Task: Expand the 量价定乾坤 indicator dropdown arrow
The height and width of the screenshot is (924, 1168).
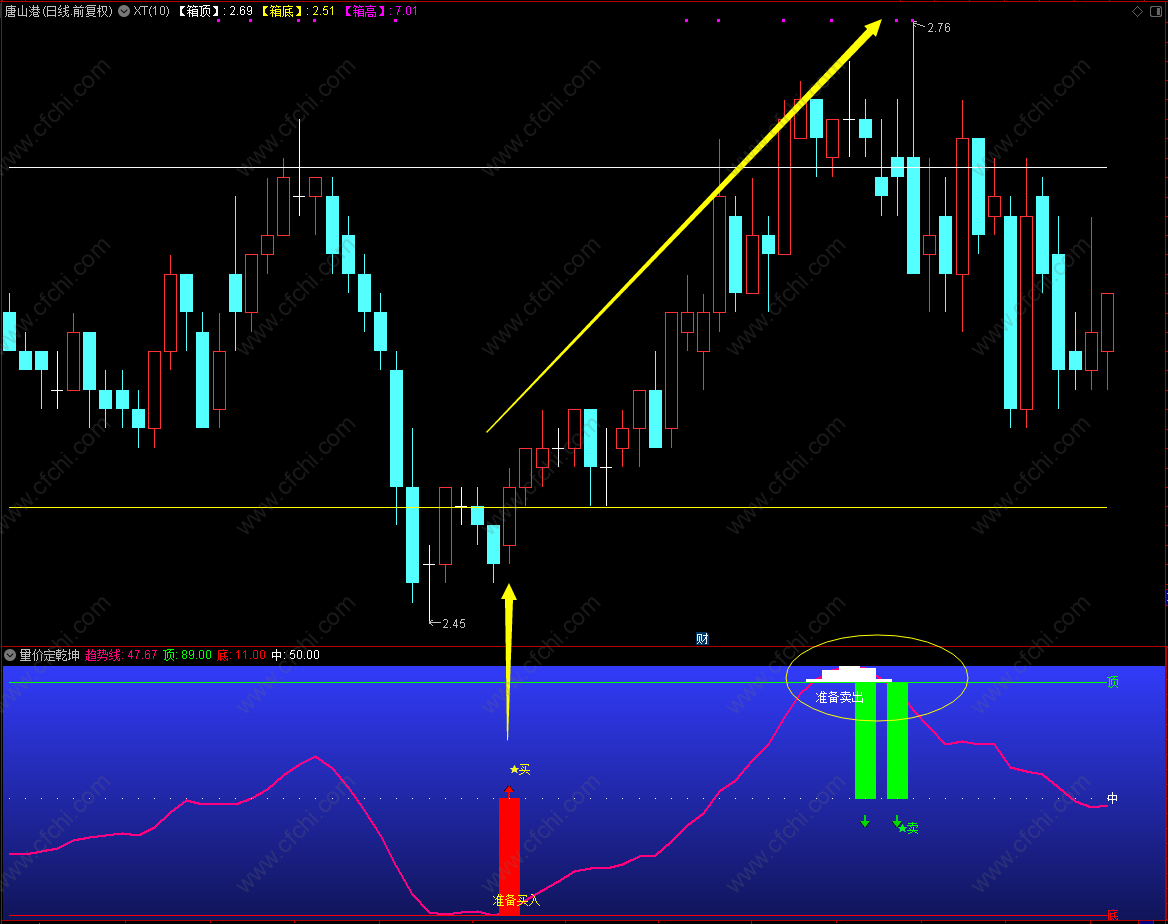Action: [10, 655]
